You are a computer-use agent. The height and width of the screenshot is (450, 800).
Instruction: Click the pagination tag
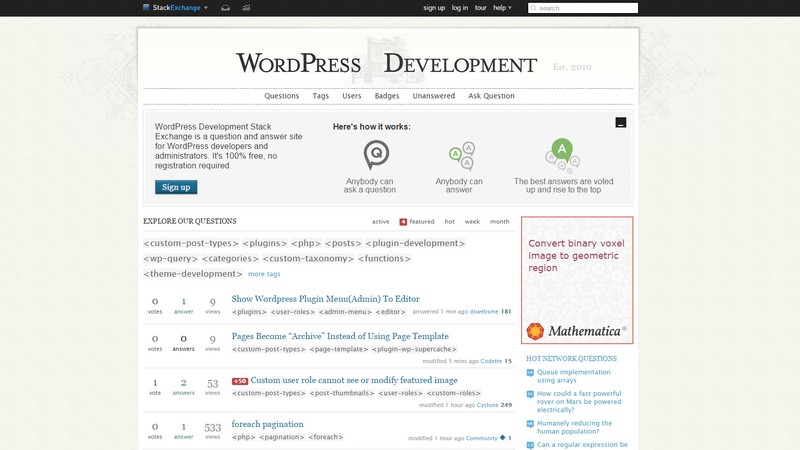tap(282, 437)
